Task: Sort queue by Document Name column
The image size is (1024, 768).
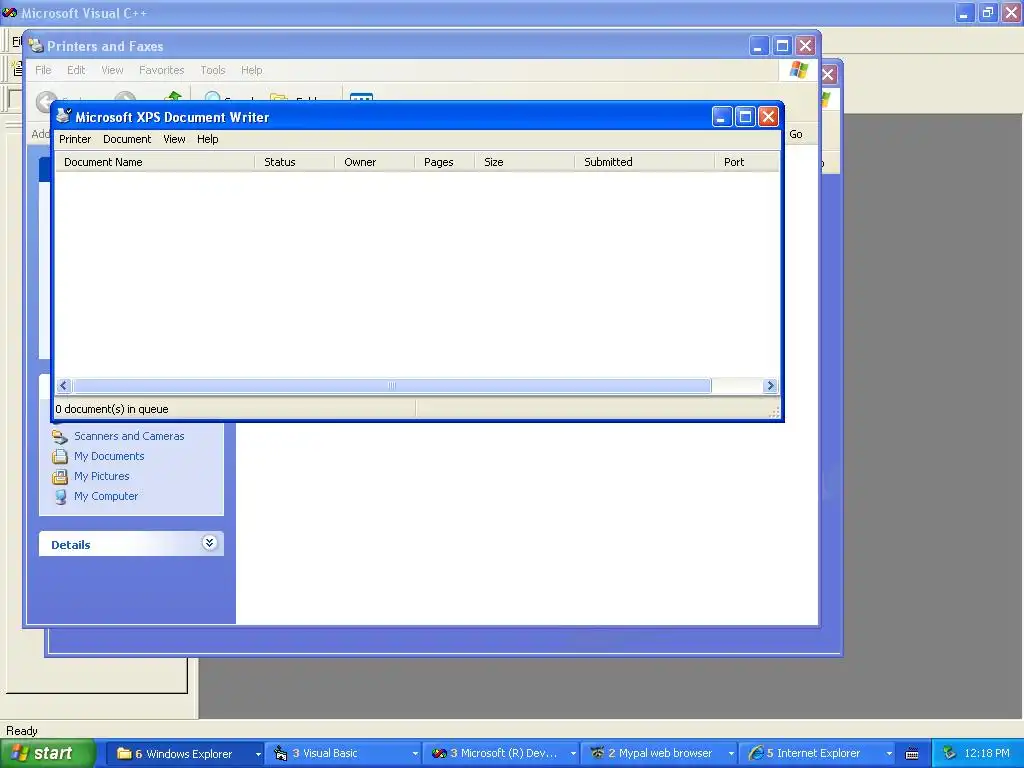Action: 155,162
